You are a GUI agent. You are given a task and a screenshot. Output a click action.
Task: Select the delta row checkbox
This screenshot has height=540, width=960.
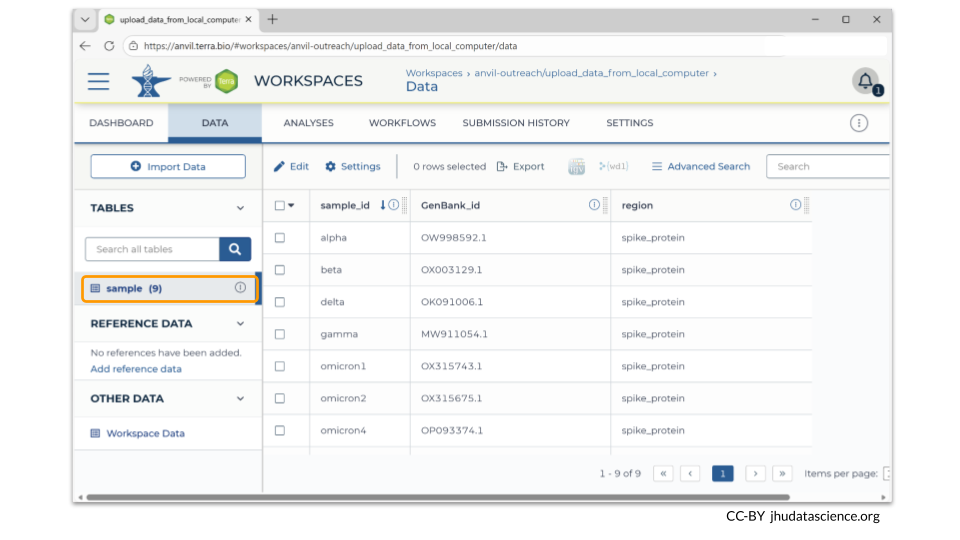(280, 302)
